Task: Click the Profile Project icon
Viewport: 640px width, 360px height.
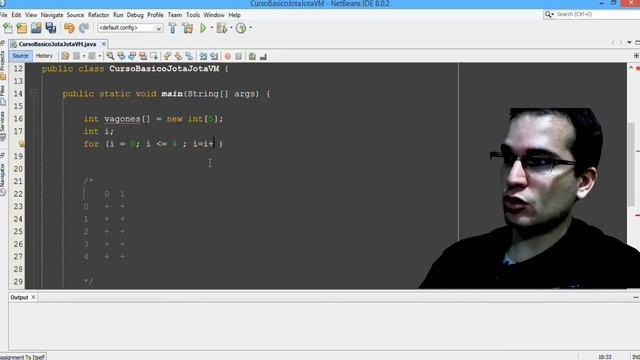Action: click(241, 28)
